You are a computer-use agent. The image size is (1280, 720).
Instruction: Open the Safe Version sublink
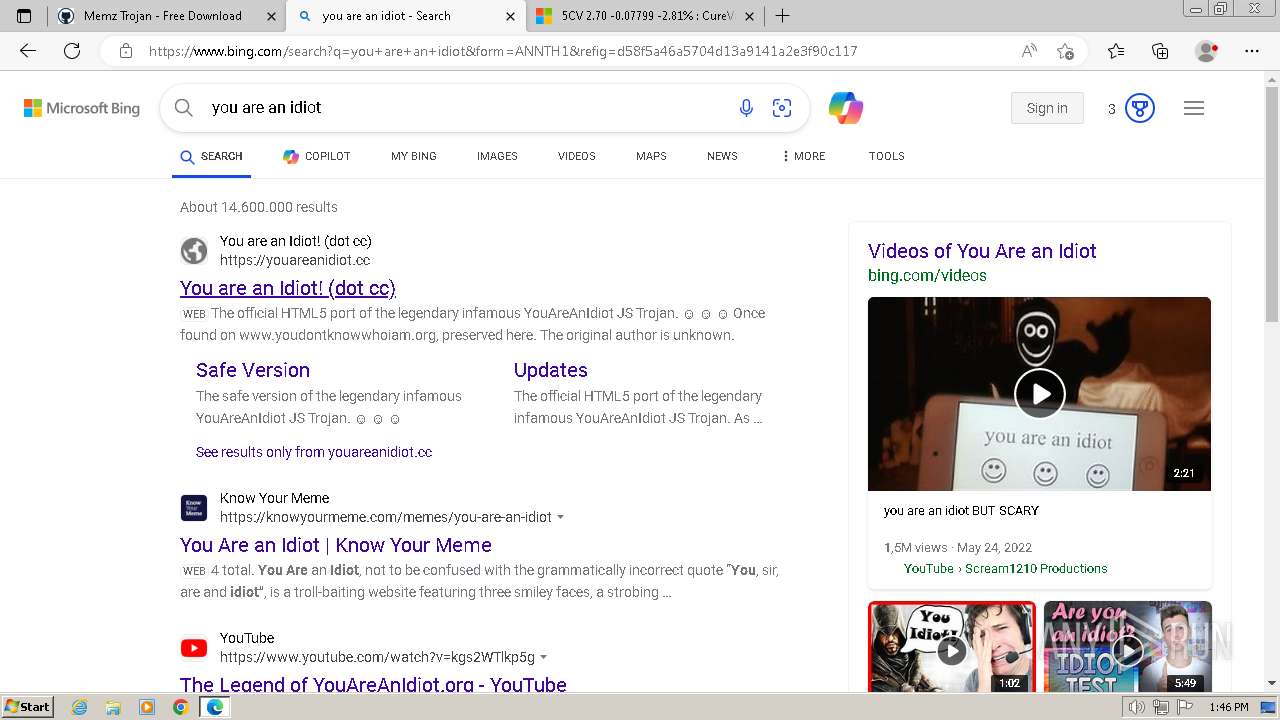(253, 370)
